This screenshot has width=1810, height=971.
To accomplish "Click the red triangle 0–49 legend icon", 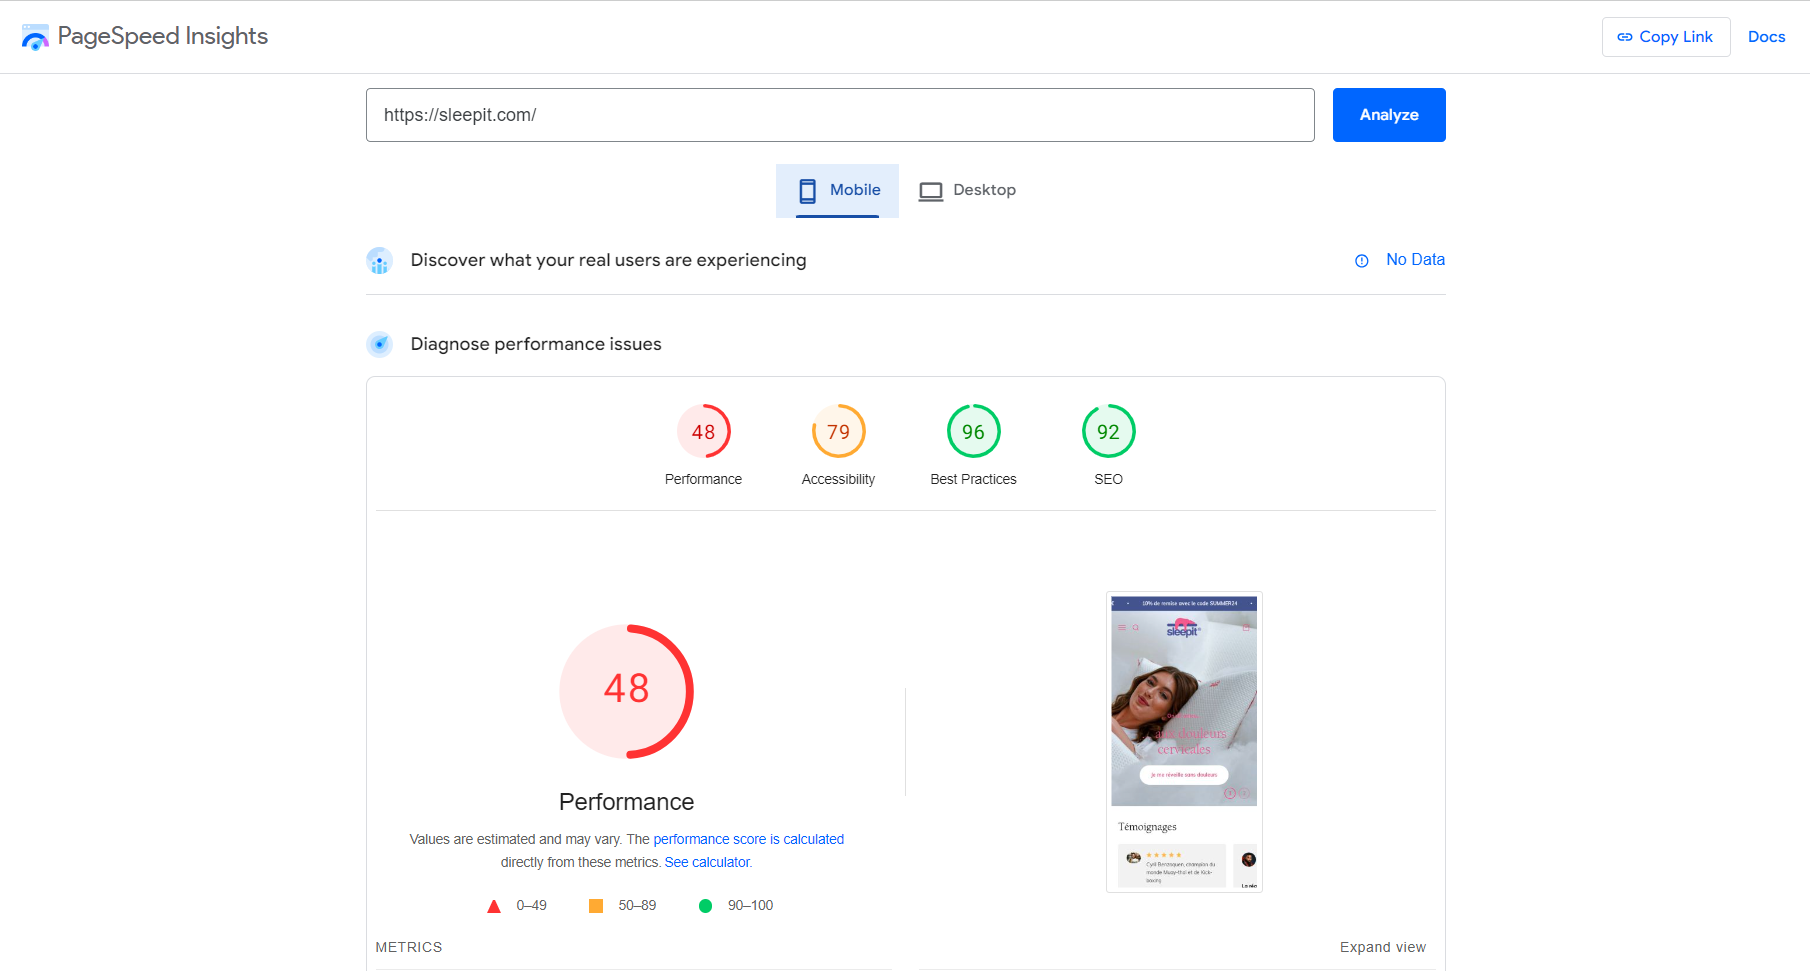I will (494, 906).
